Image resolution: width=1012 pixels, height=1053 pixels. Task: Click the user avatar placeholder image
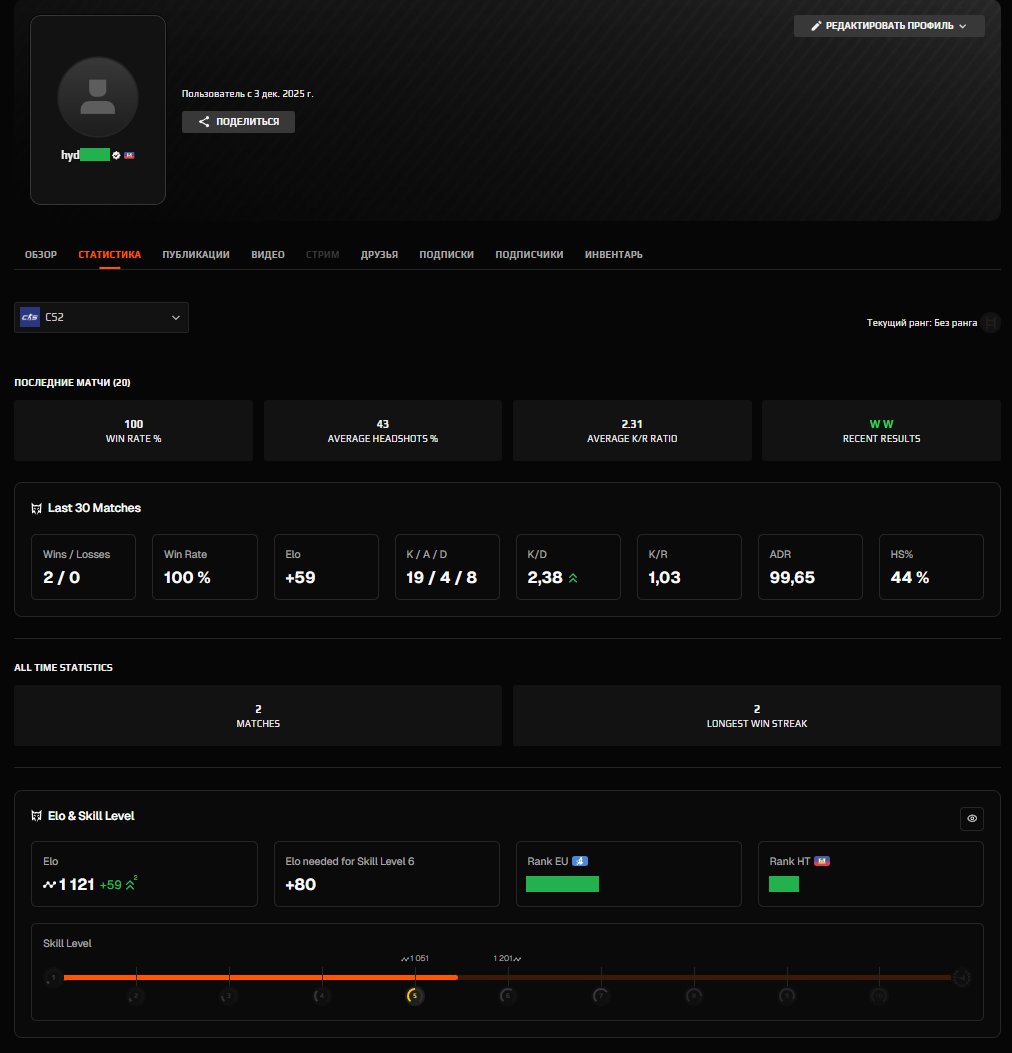click(x=97, y=97)
